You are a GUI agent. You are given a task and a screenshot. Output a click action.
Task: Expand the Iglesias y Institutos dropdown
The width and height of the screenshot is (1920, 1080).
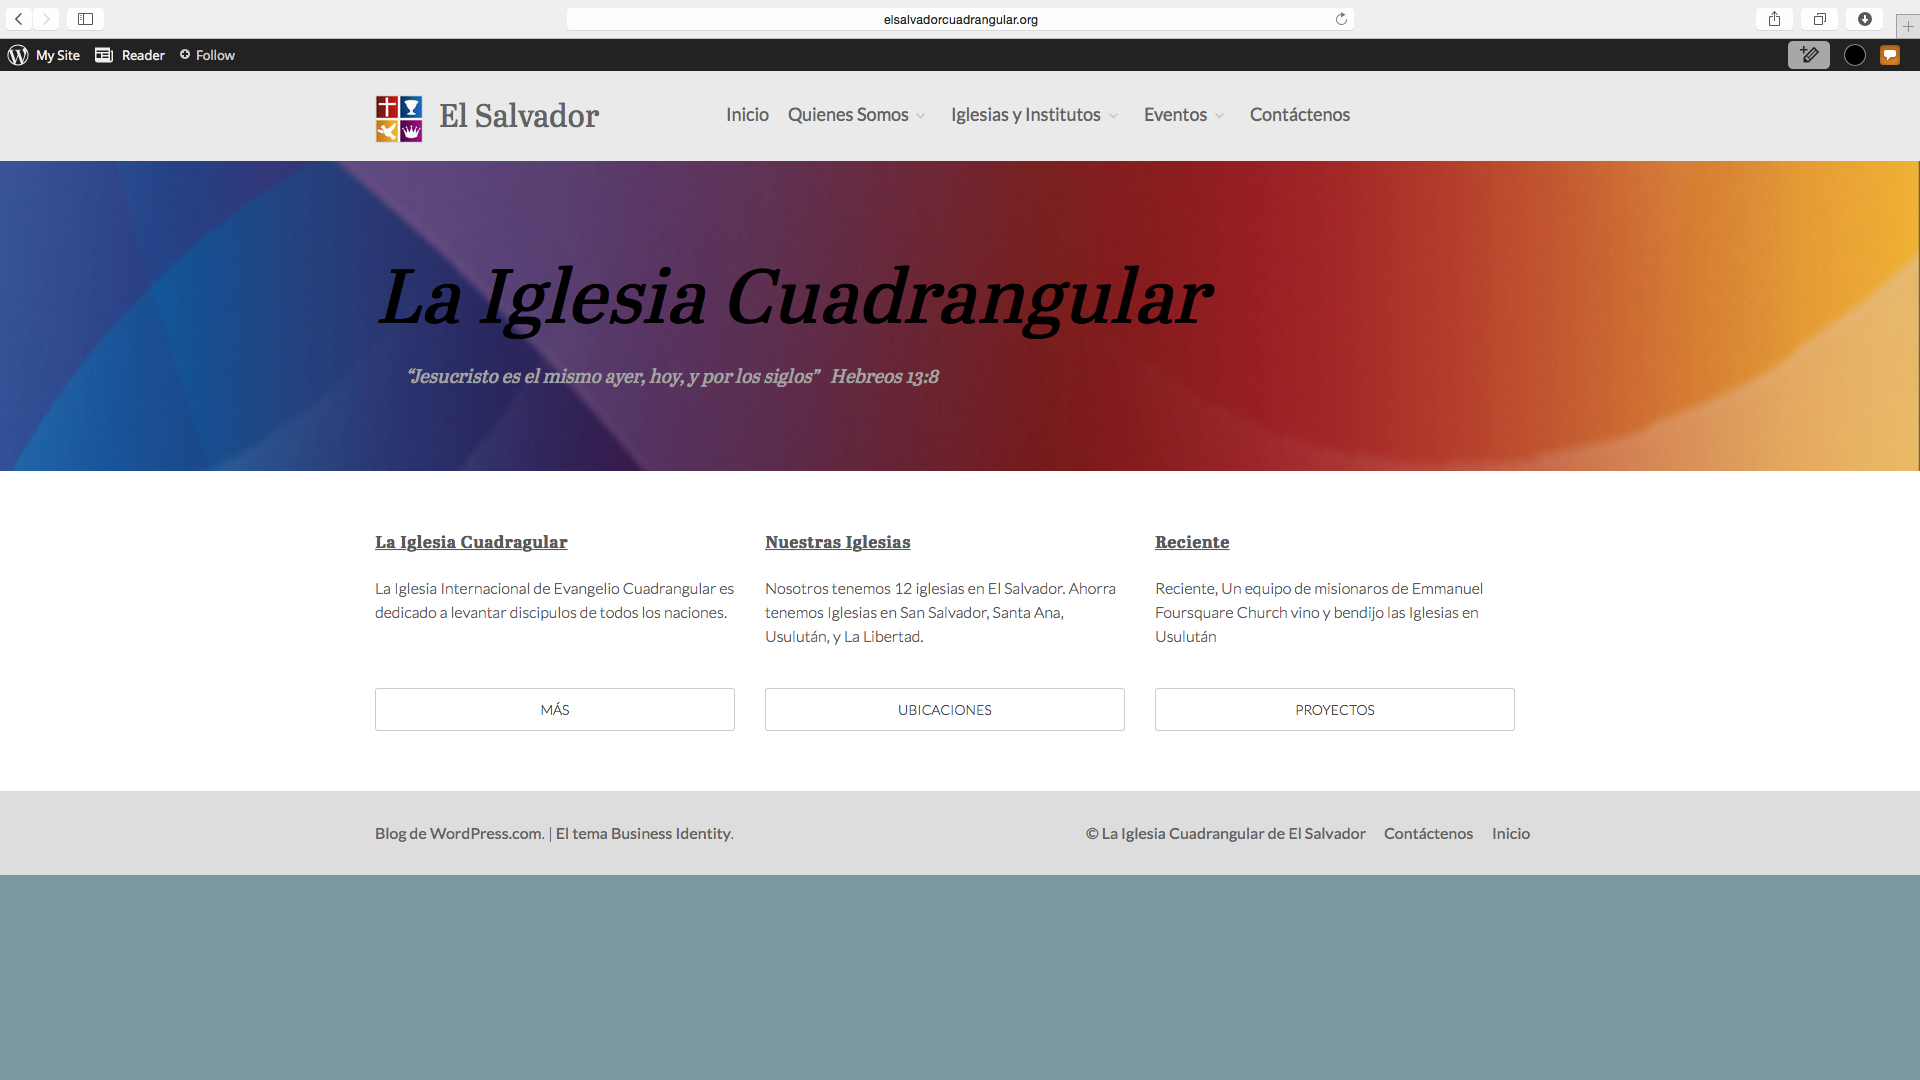point(1034,115)
